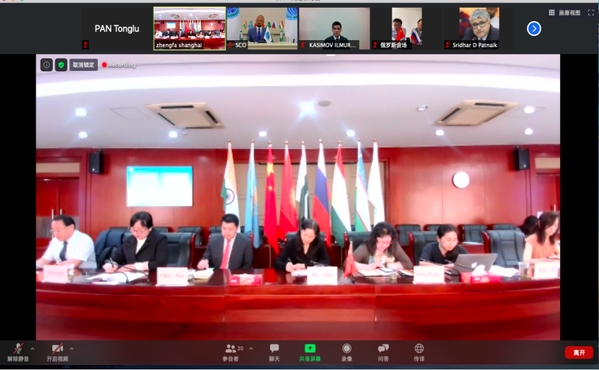The image size is (599, 370).
Task: Expand the participants options caret
Action: click(251, 348)
